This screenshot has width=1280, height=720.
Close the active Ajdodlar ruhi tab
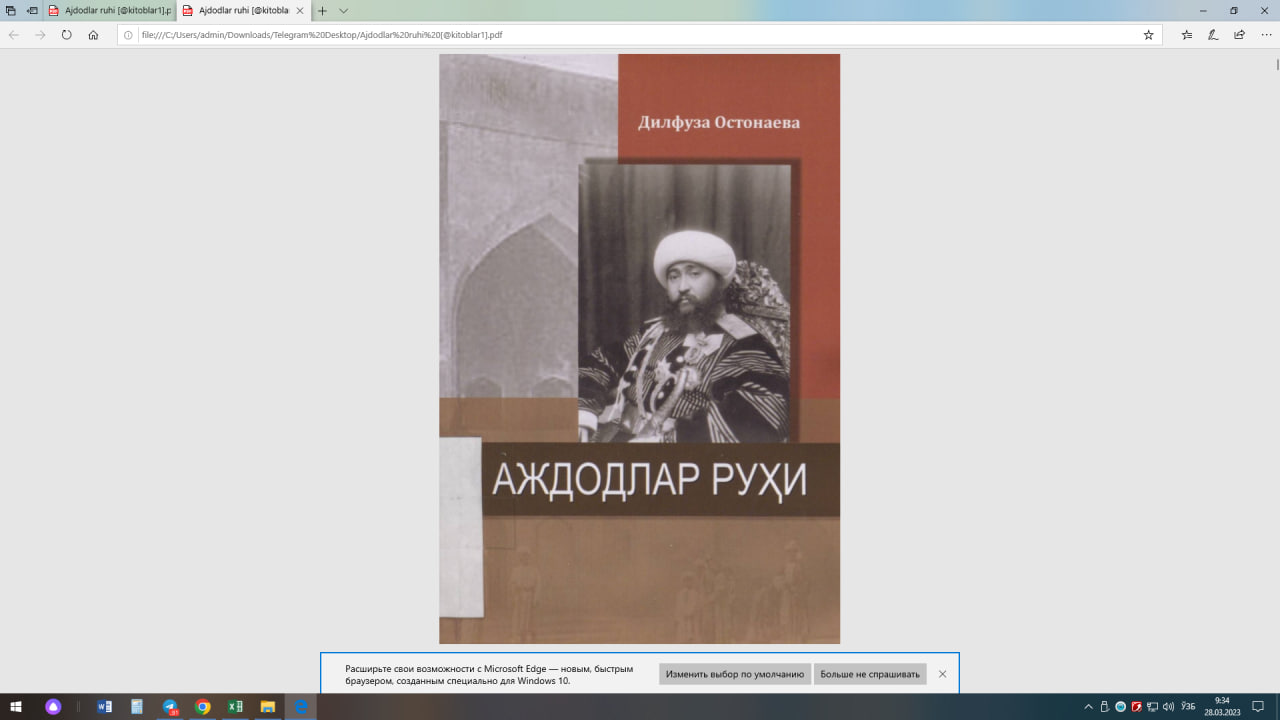coord(300,11)
